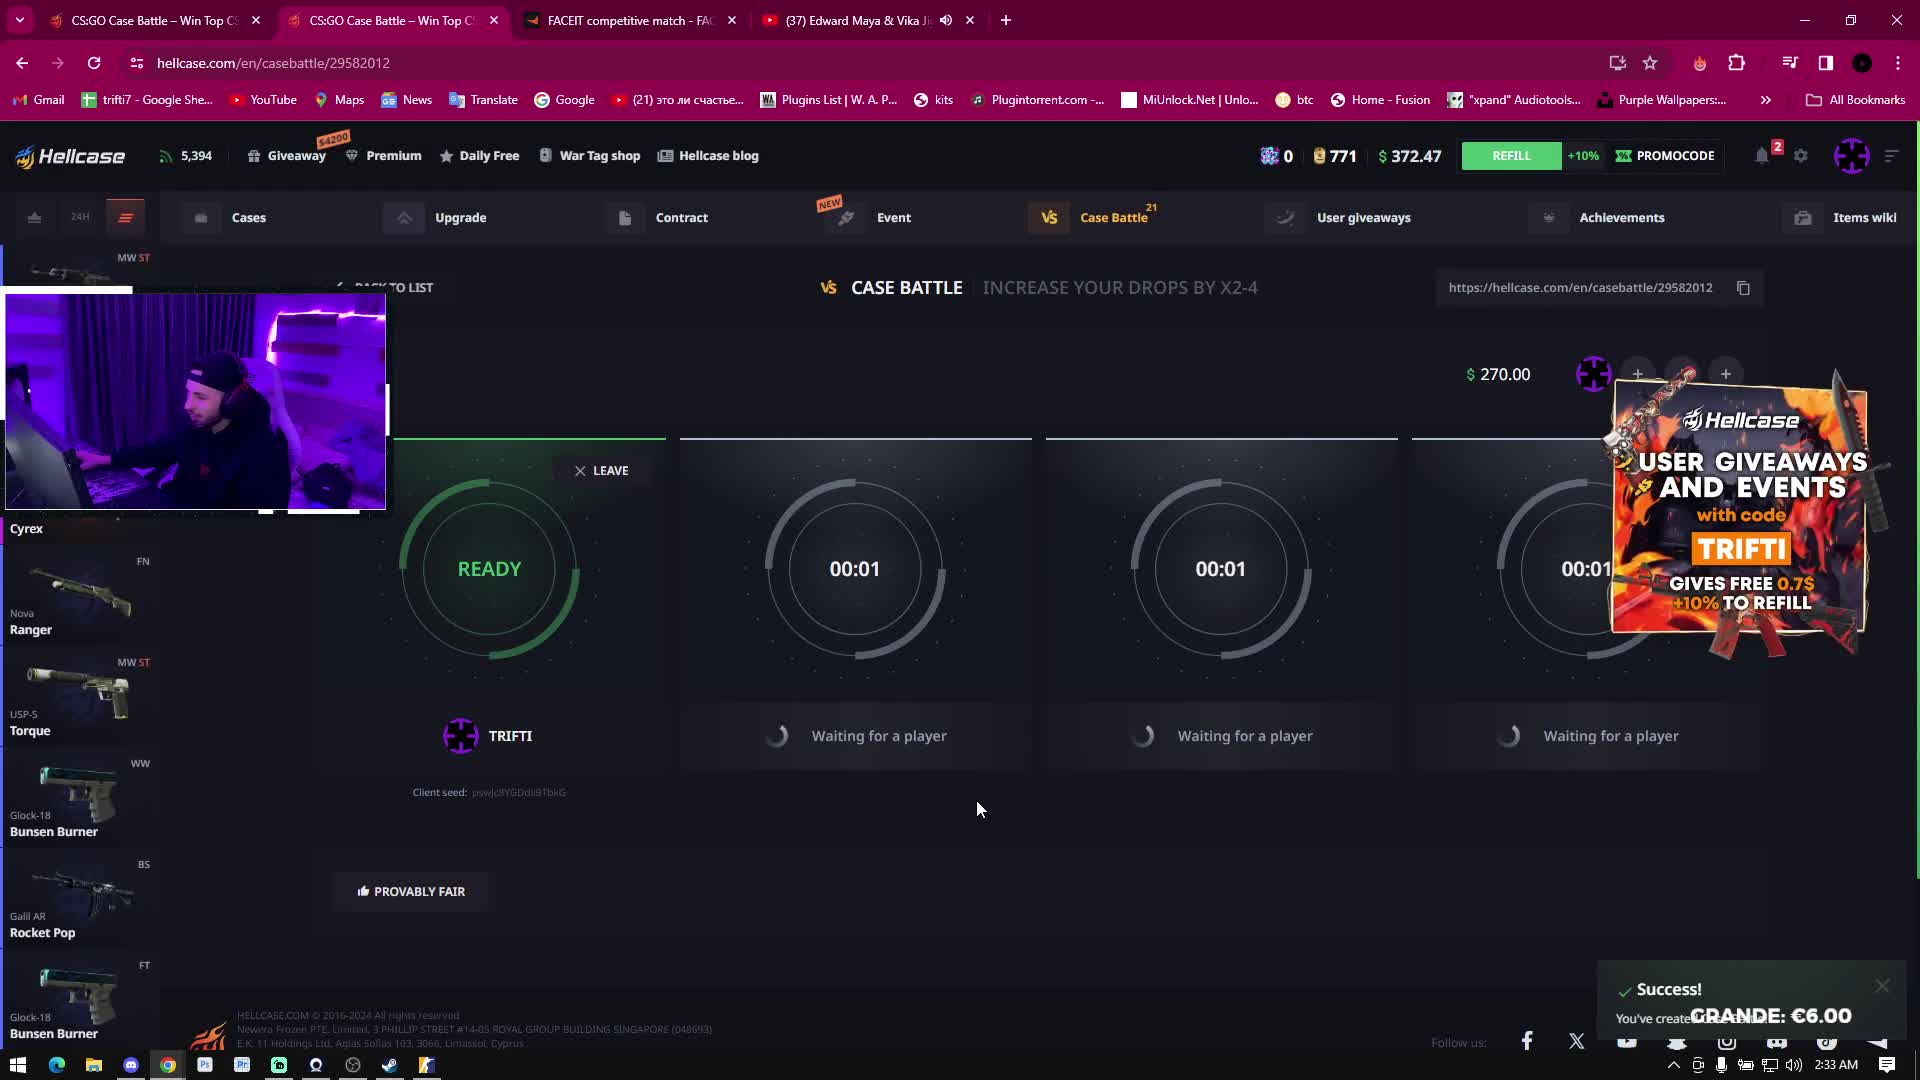Open the settings gear icon
The width and height of the screenshot is (1920, 1080).
click(x=1800, y=156)
